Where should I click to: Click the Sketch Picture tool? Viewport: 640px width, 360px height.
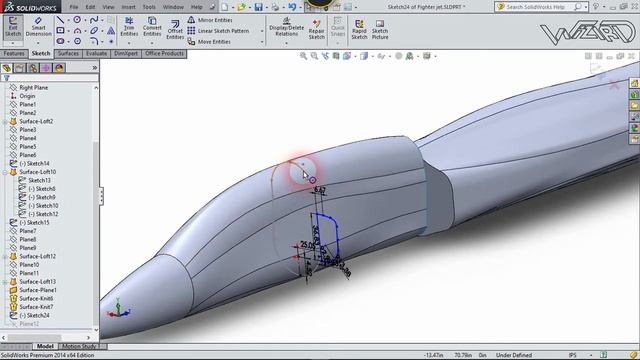(x=380, y=29)
